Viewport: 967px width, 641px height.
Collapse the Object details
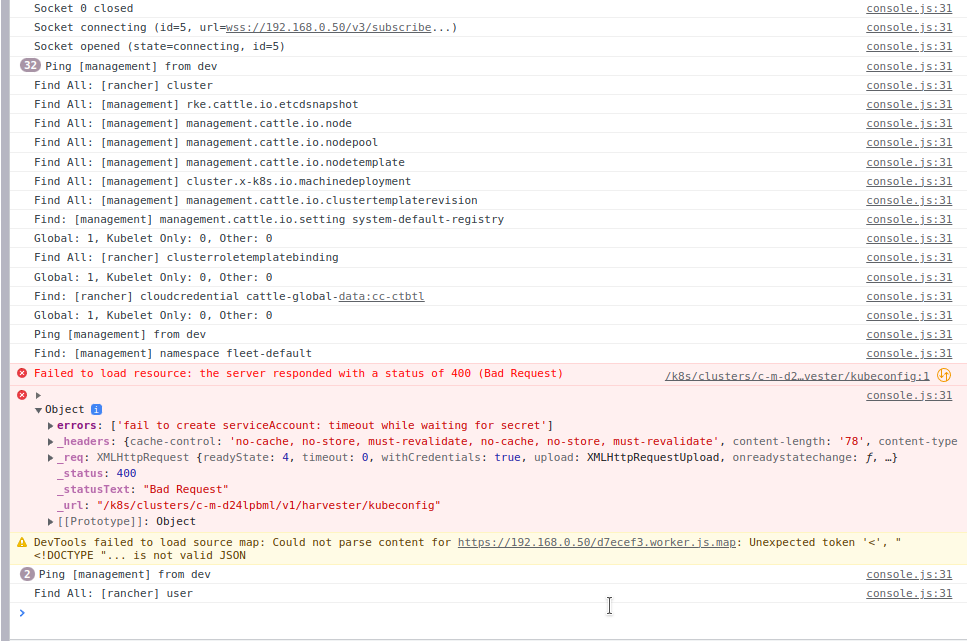pyautogui.click(x=37, y=408)
